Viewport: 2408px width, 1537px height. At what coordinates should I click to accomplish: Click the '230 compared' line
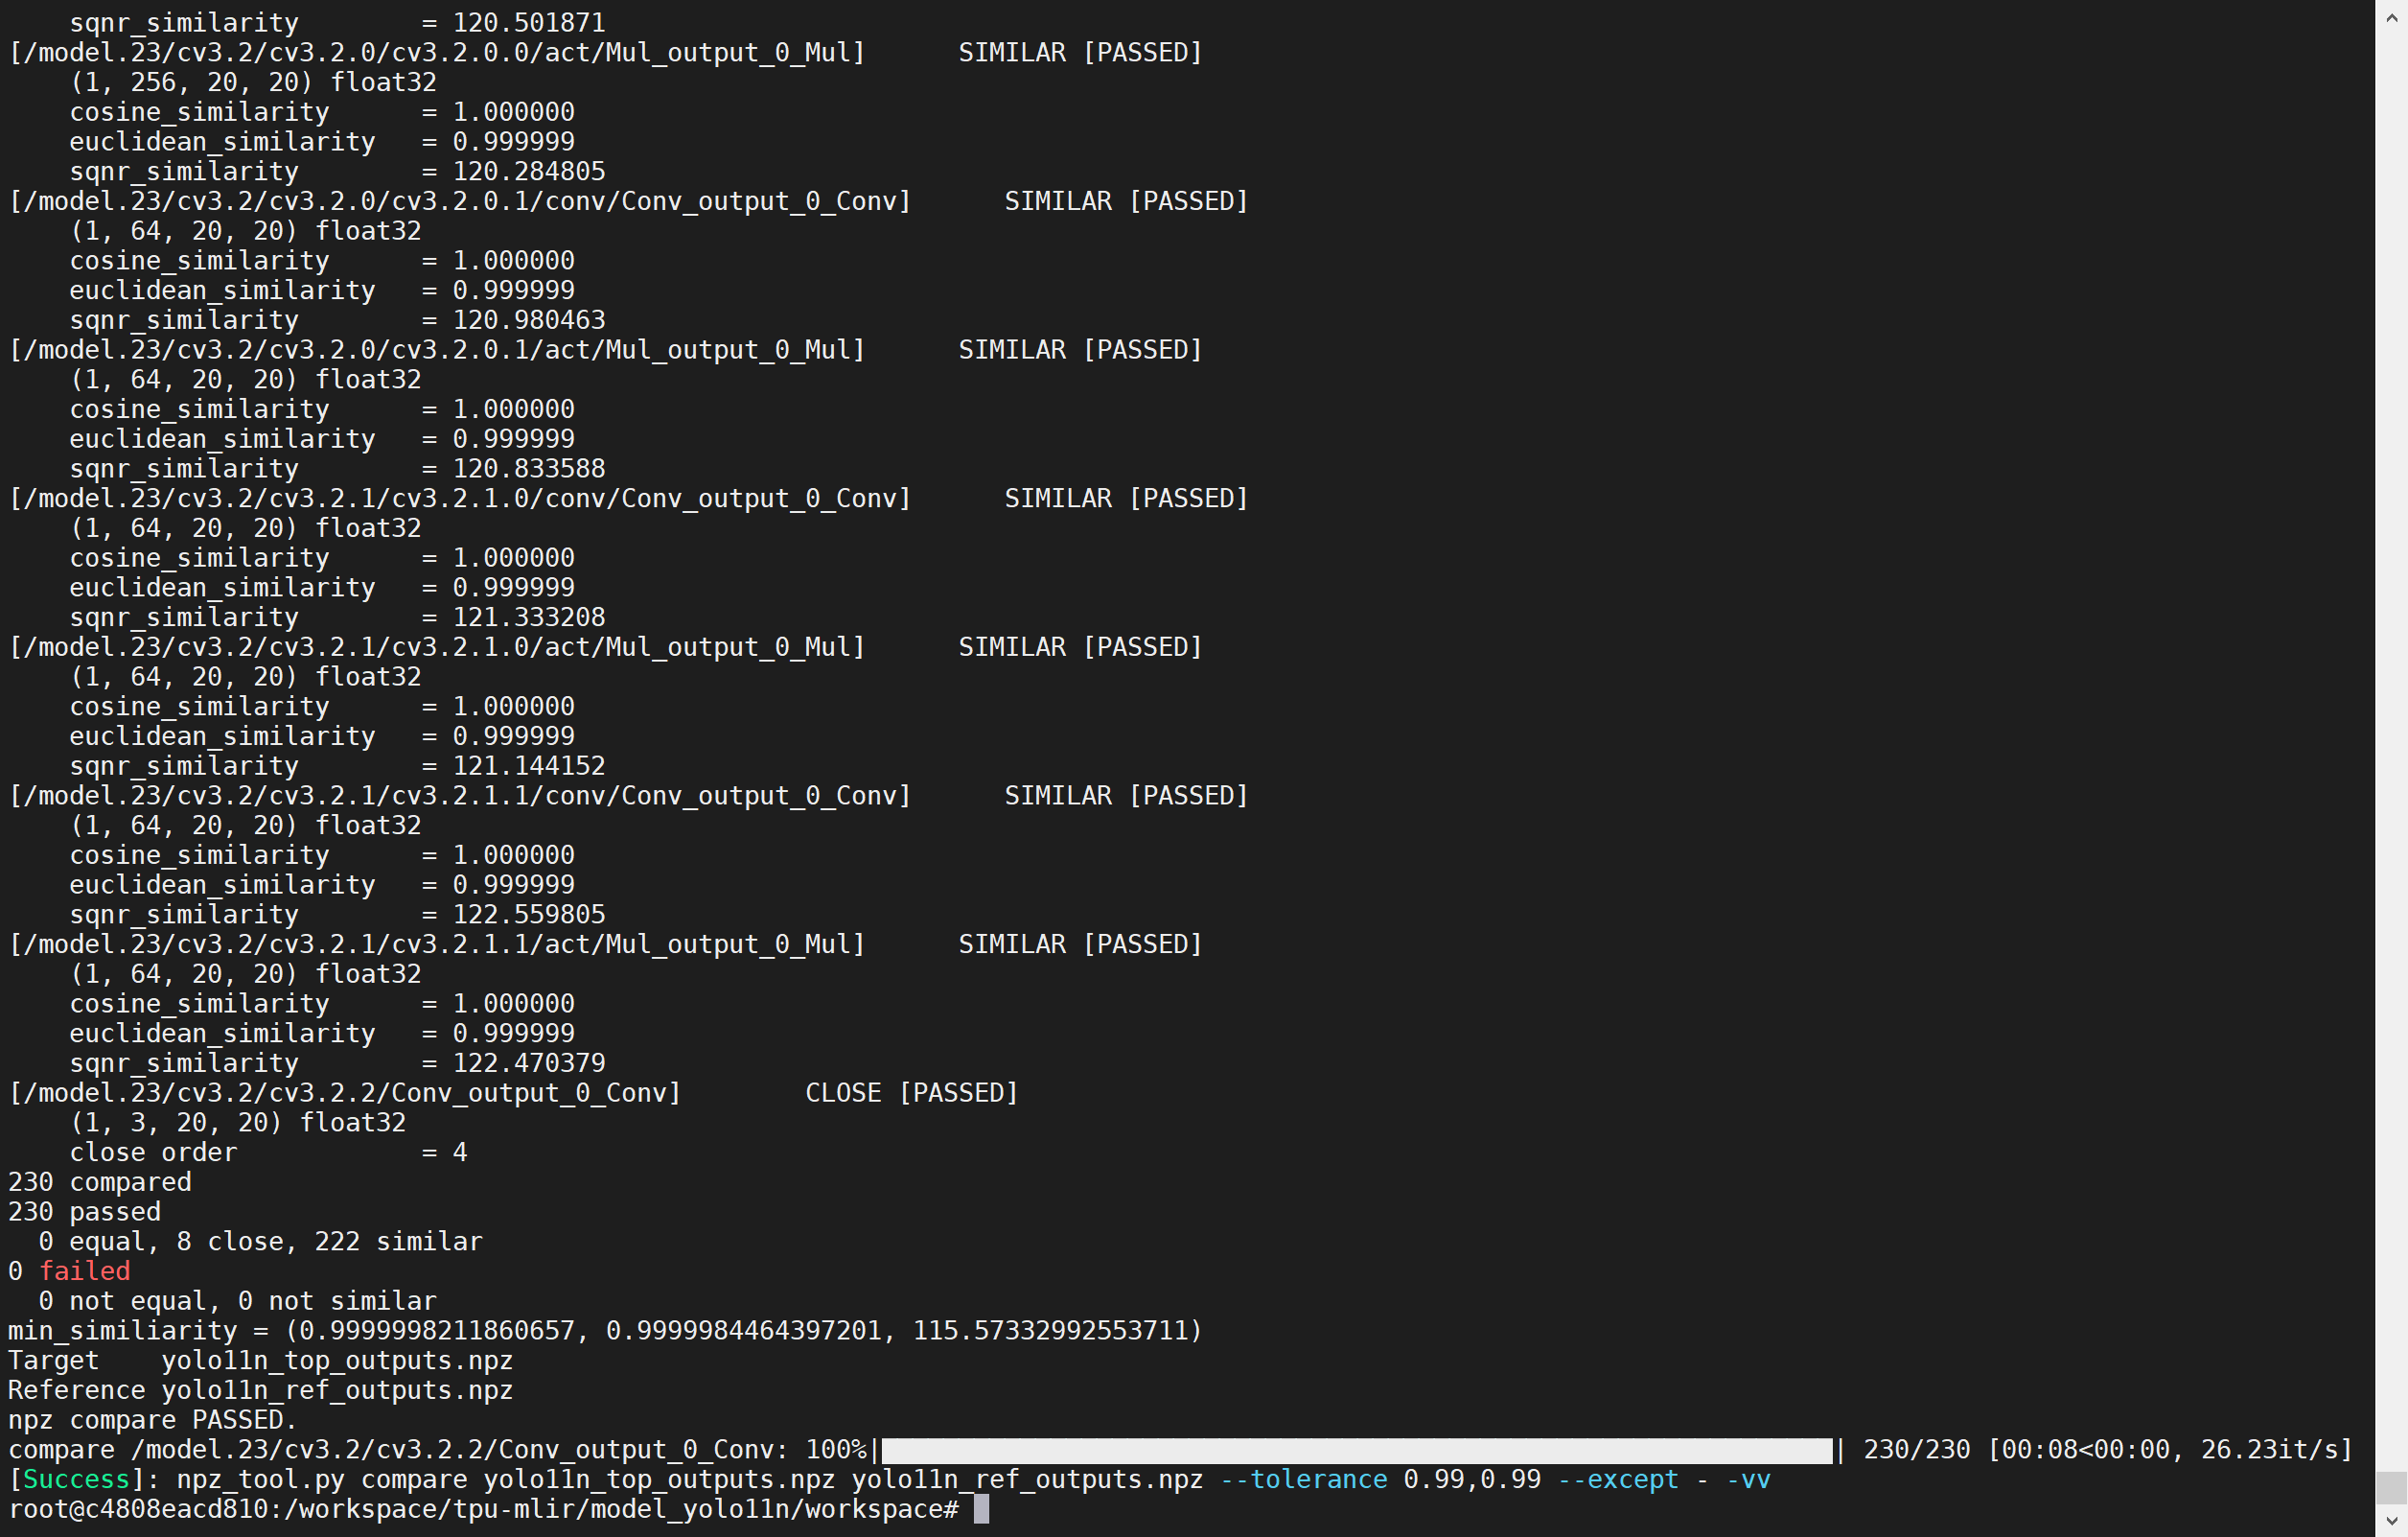100,1182
